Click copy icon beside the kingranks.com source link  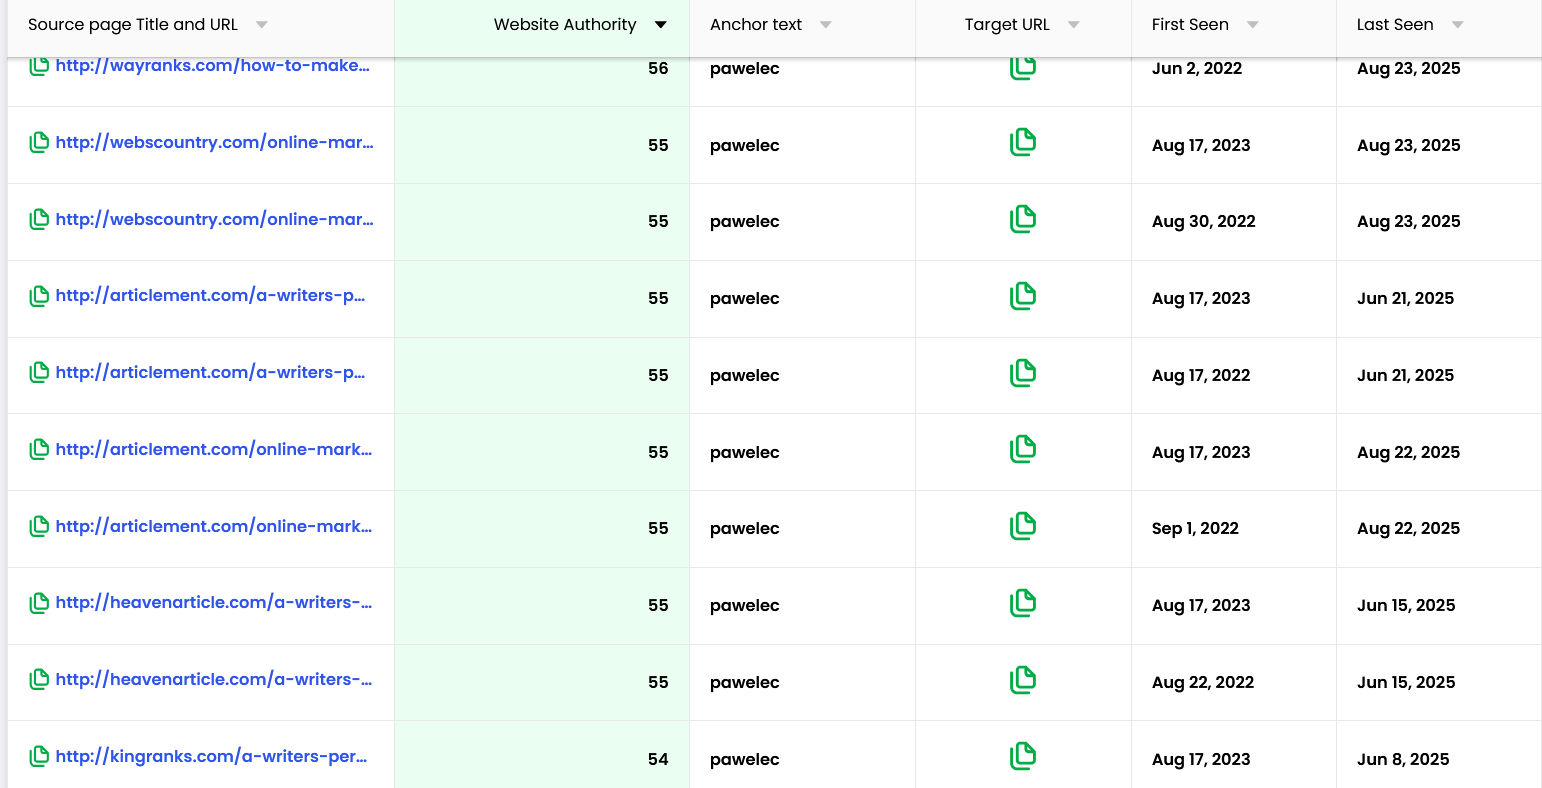pyautogui.click(x=39, y=757)
